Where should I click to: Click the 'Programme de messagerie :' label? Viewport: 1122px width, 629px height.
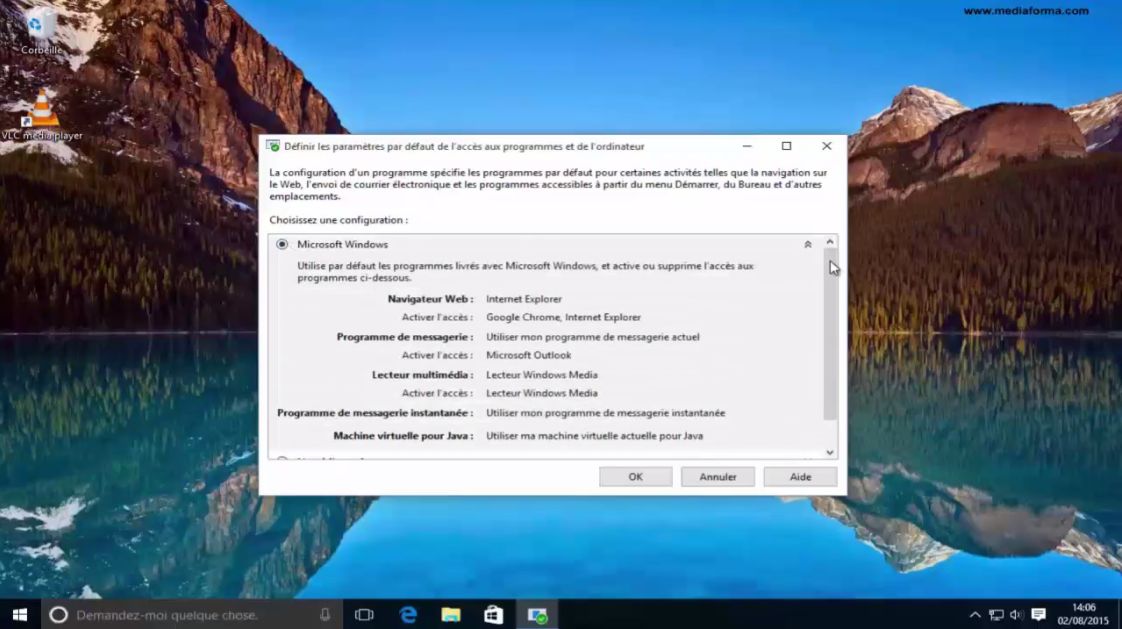click(x=405, y=337)
